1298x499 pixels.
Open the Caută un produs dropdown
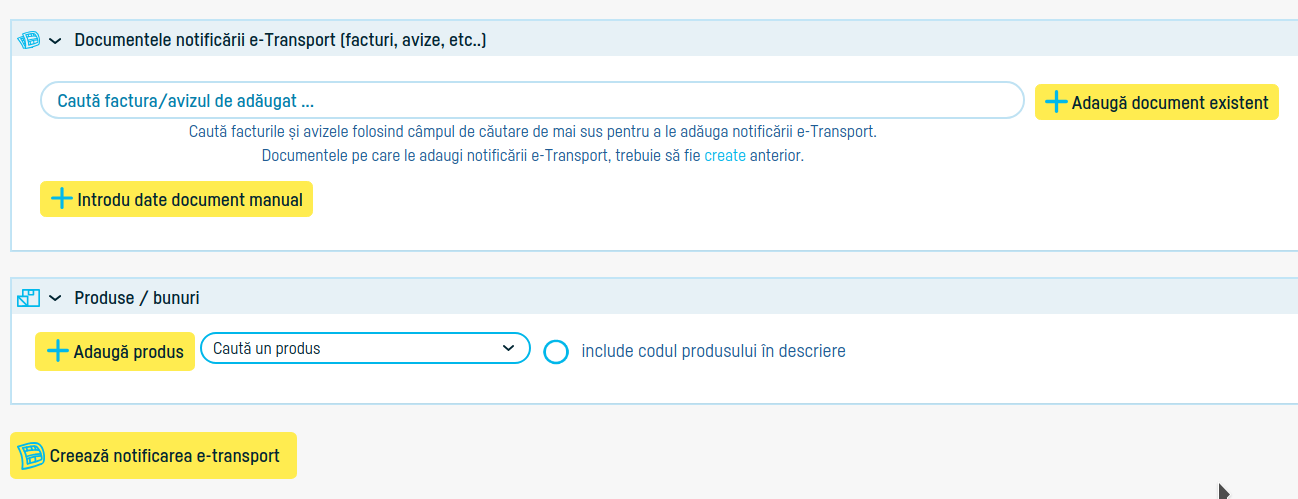365,348
